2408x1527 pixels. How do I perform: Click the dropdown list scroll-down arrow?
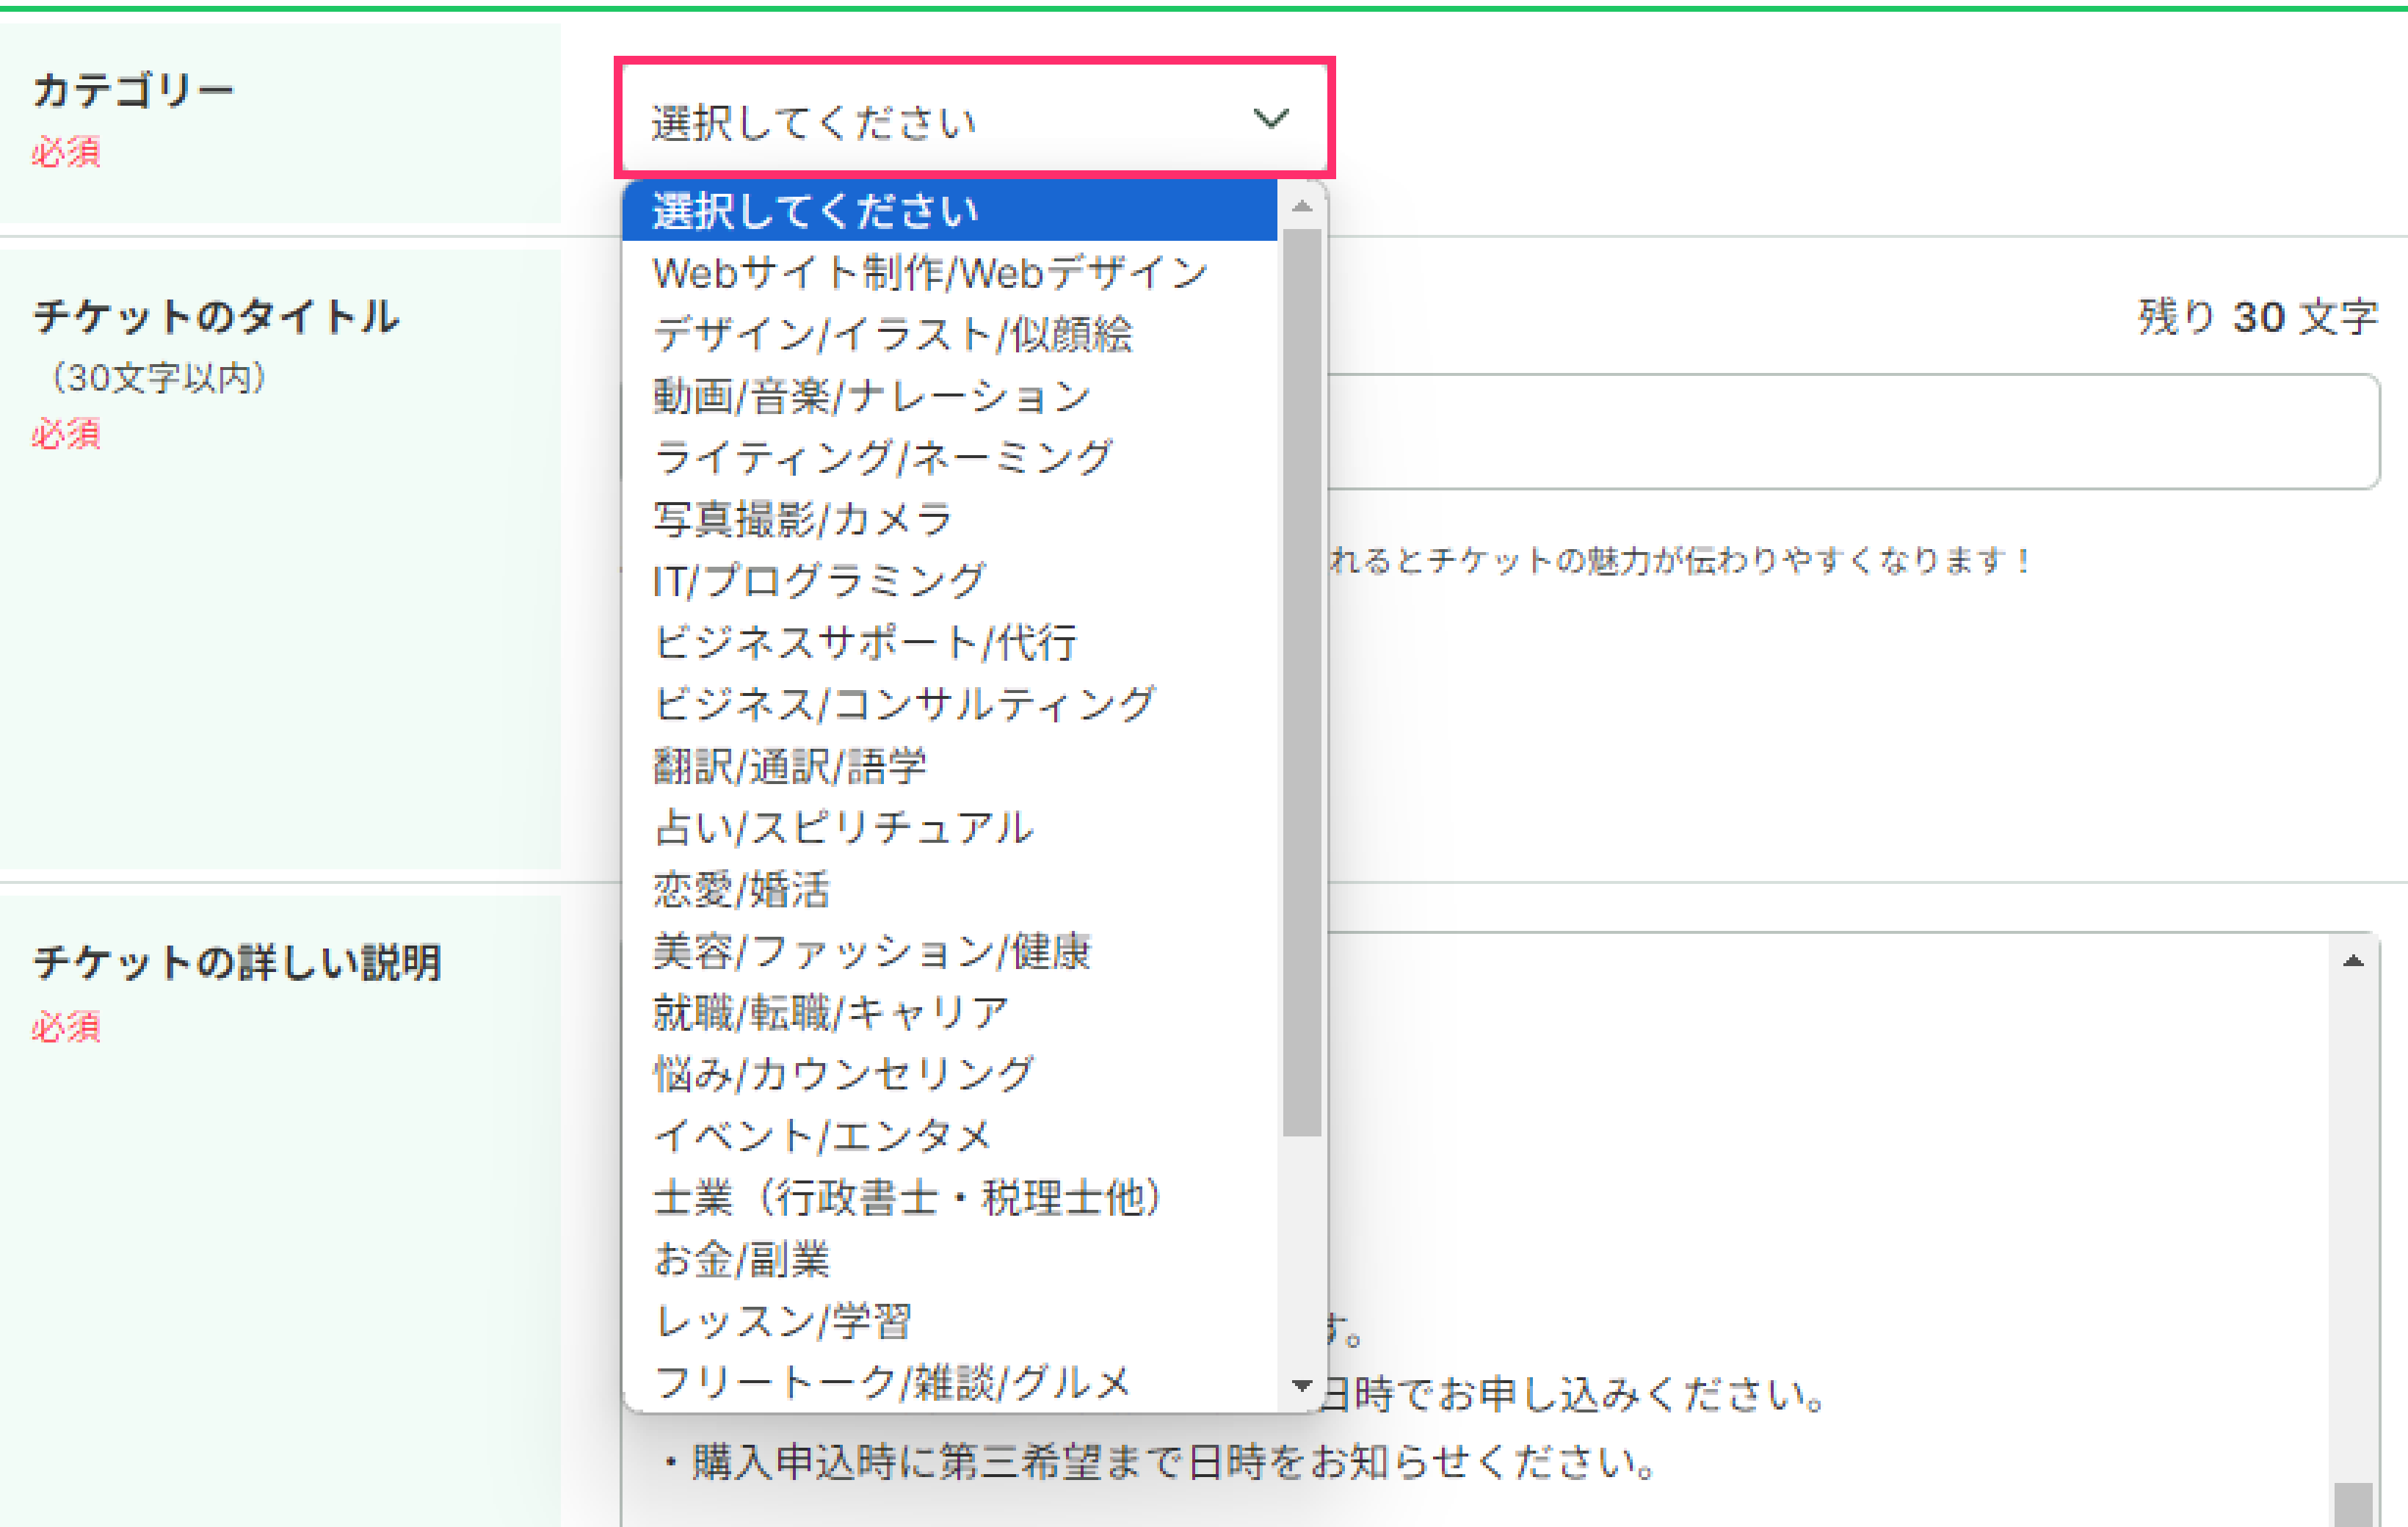tap(1301, 1385)
